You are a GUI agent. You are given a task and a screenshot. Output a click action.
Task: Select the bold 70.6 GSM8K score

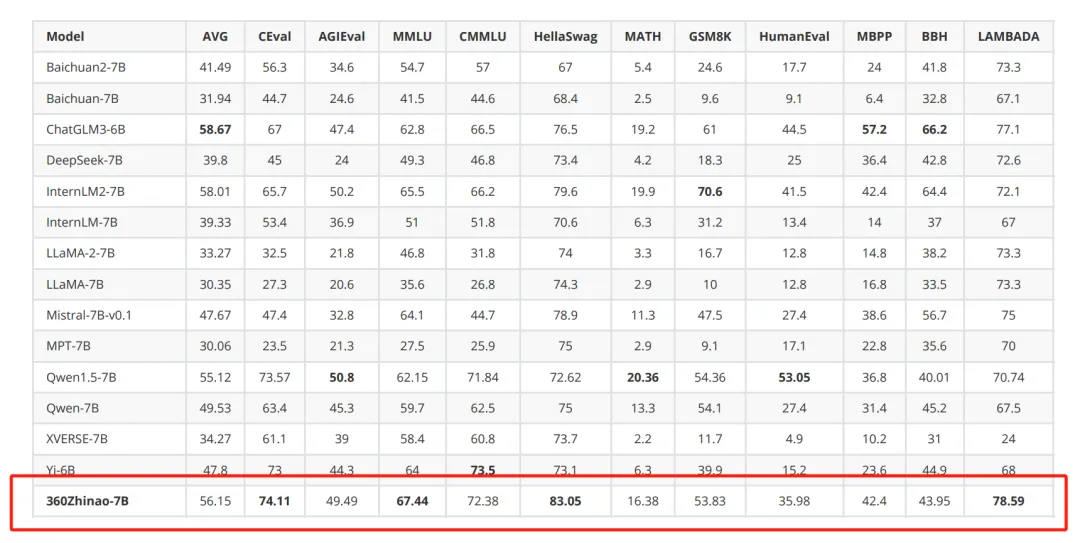click(x=709, y=192)
